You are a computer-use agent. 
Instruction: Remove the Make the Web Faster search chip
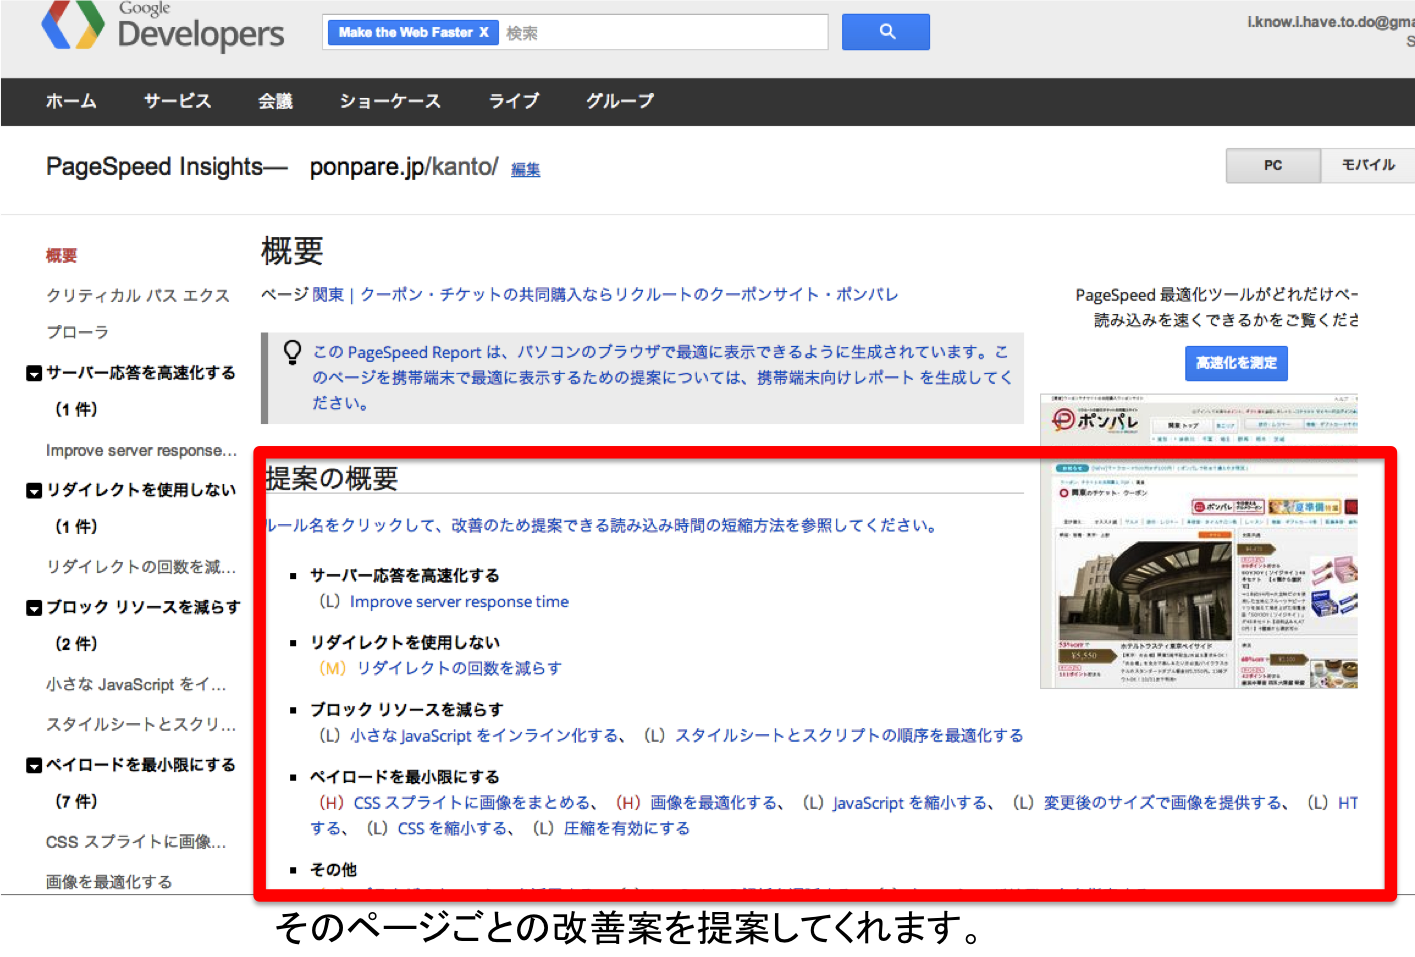pyautogui.click(x=484, y=32)
